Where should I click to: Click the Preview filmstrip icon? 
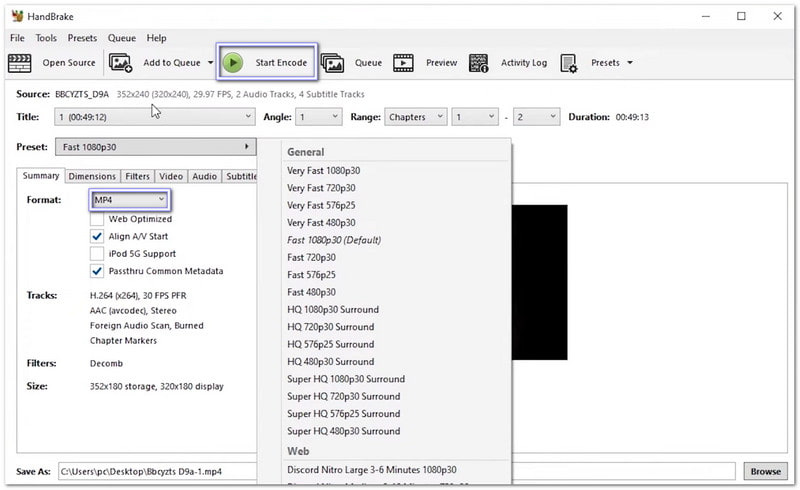click(403, 63)
